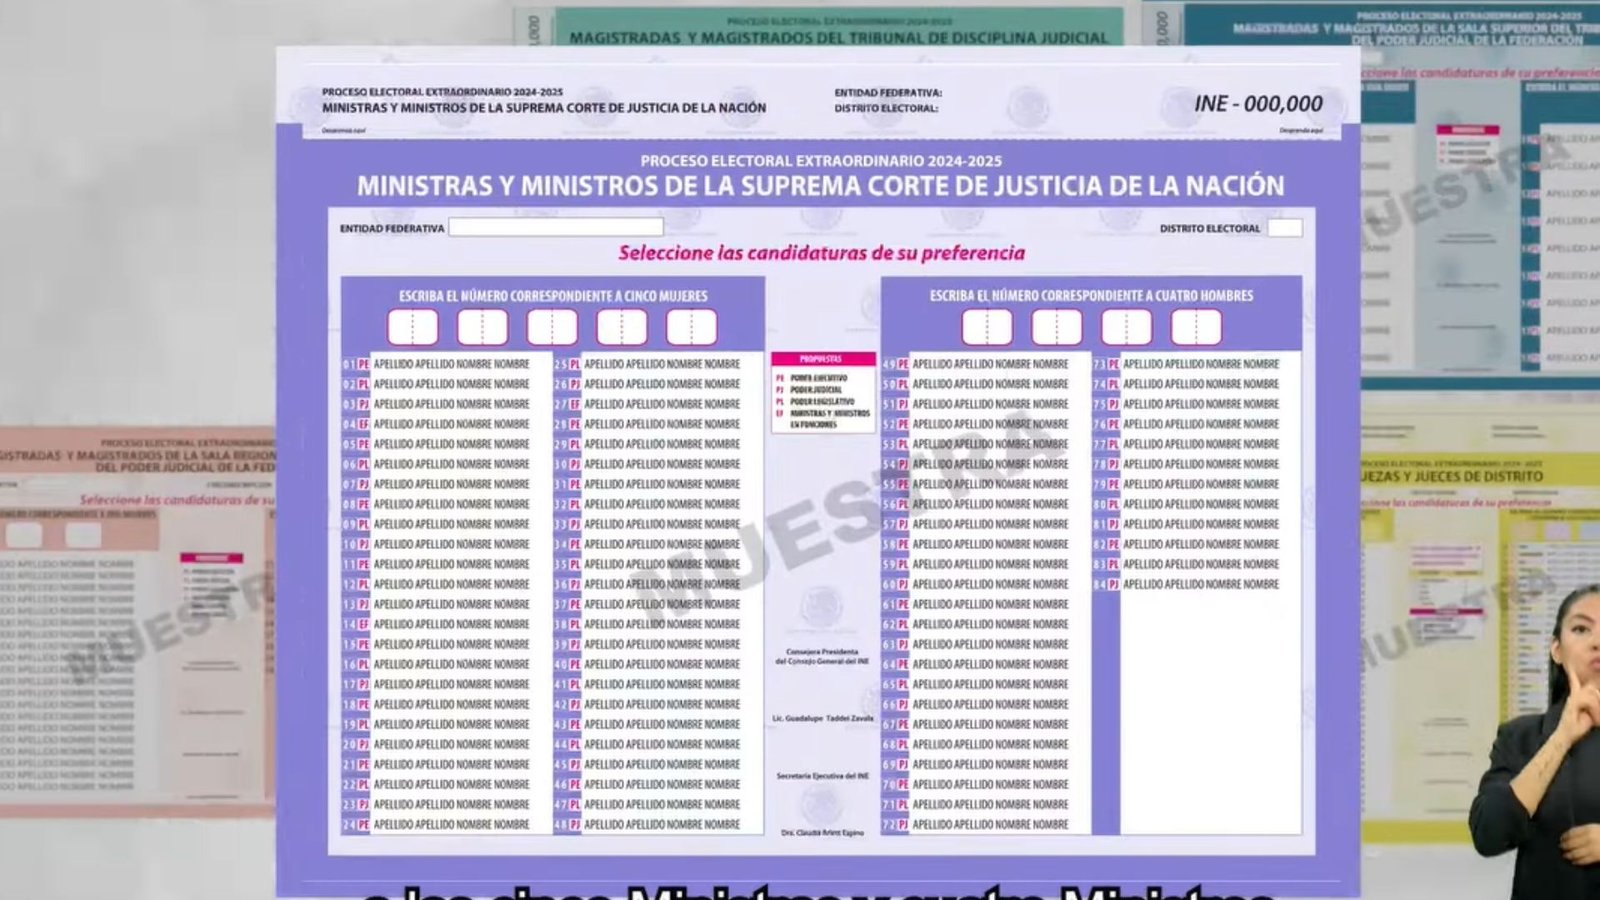The image size is (1600, 900).
Task: Click the first number box for cuatro hombres
Action: (987, 327)
